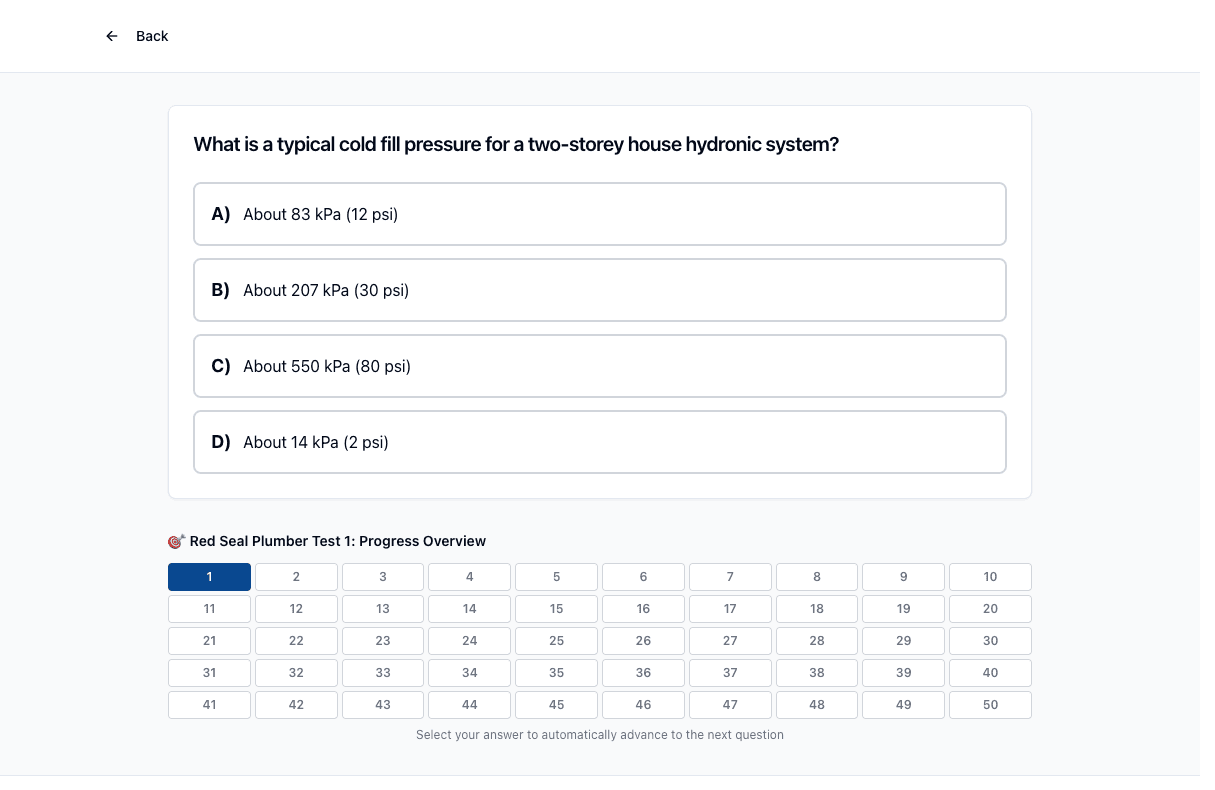The width and height of the screenshot is (1215, 790).
Task: Jump to question 4
Action: click(470, 577)
